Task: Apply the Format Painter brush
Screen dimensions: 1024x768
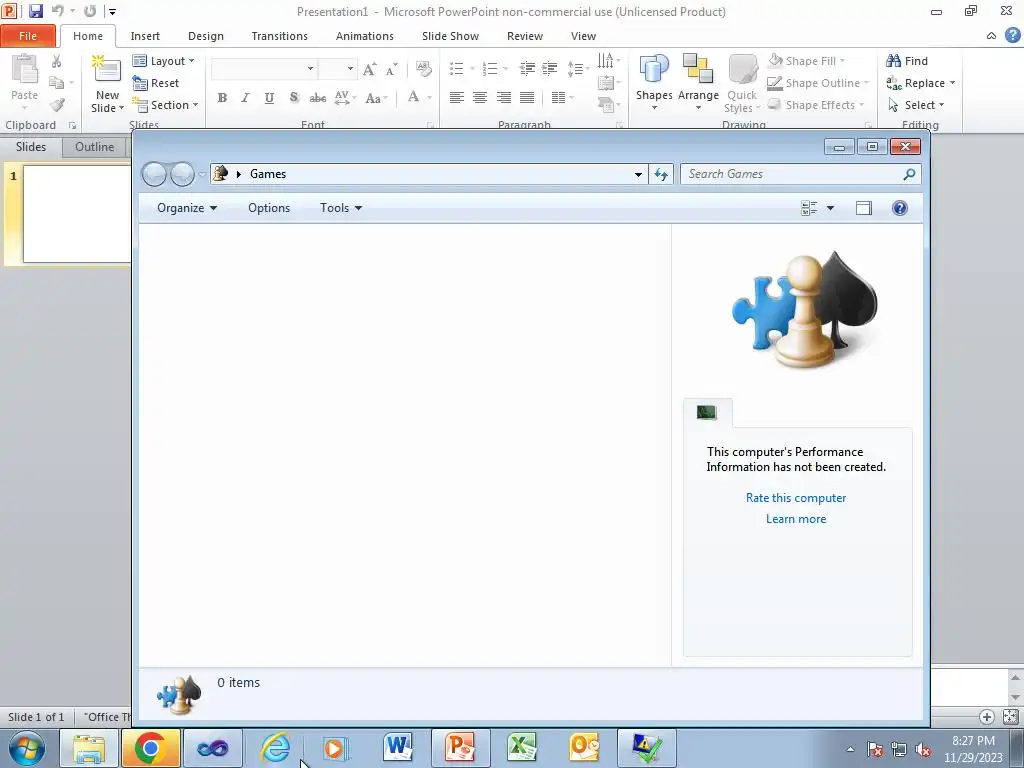Action: tap(57, 104)
